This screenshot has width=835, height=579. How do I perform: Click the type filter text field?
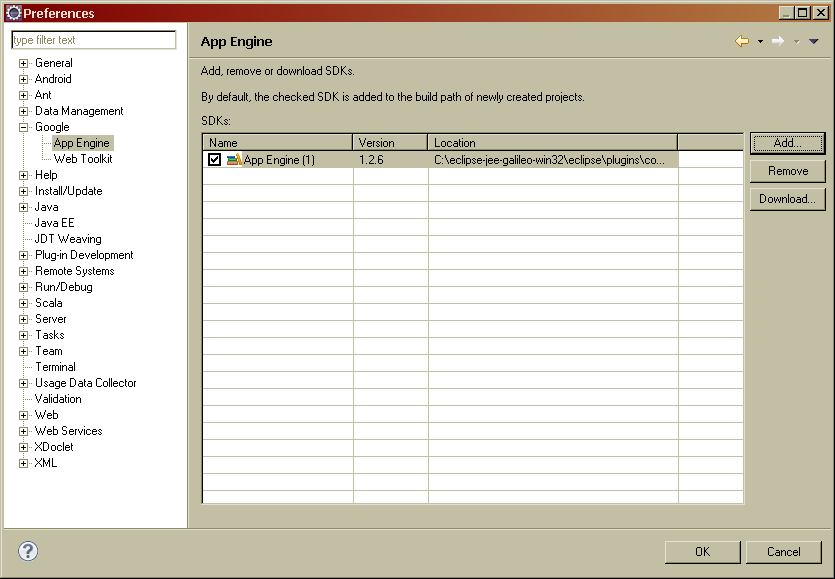(x=94, y=40)
